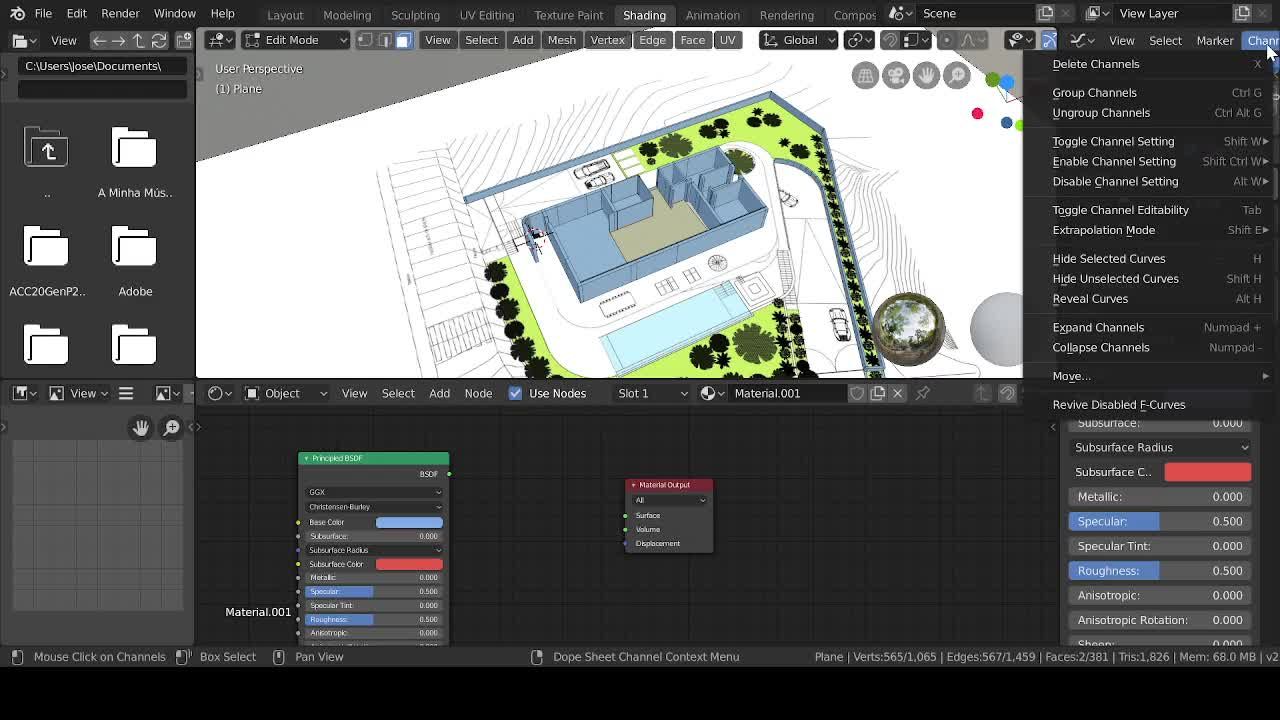Open the Edit Mode dropdown
1280x720 pixels.
click(294, 39)
